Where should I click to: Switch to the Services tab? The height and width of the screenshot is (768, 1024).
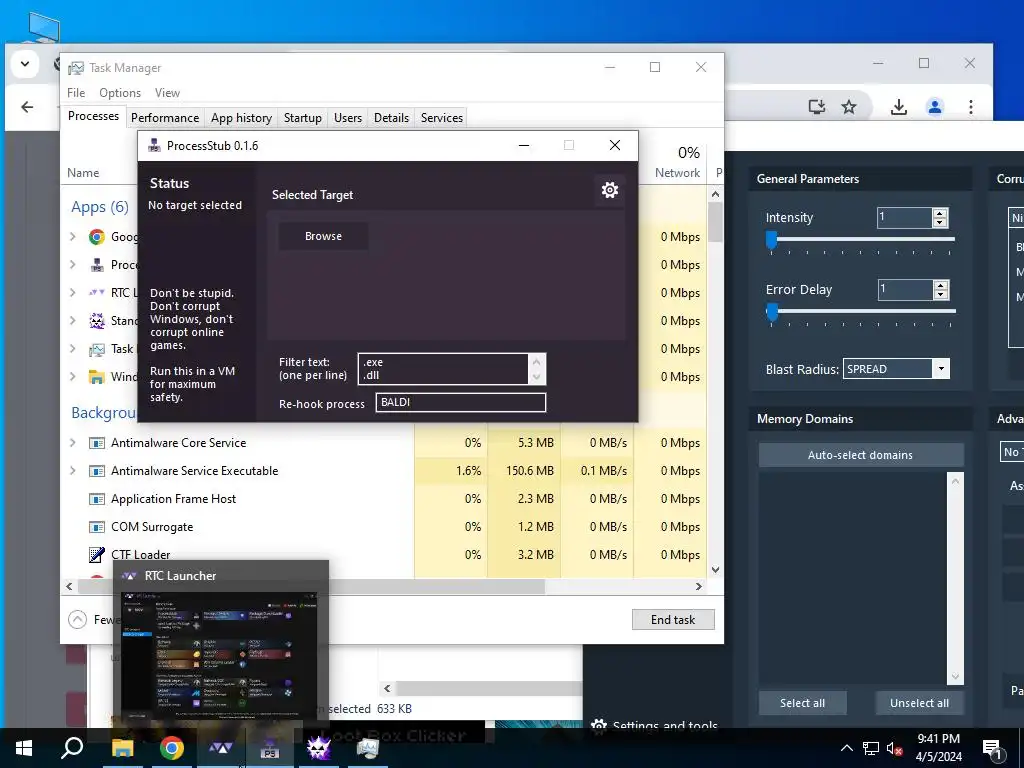coord(441,118)
